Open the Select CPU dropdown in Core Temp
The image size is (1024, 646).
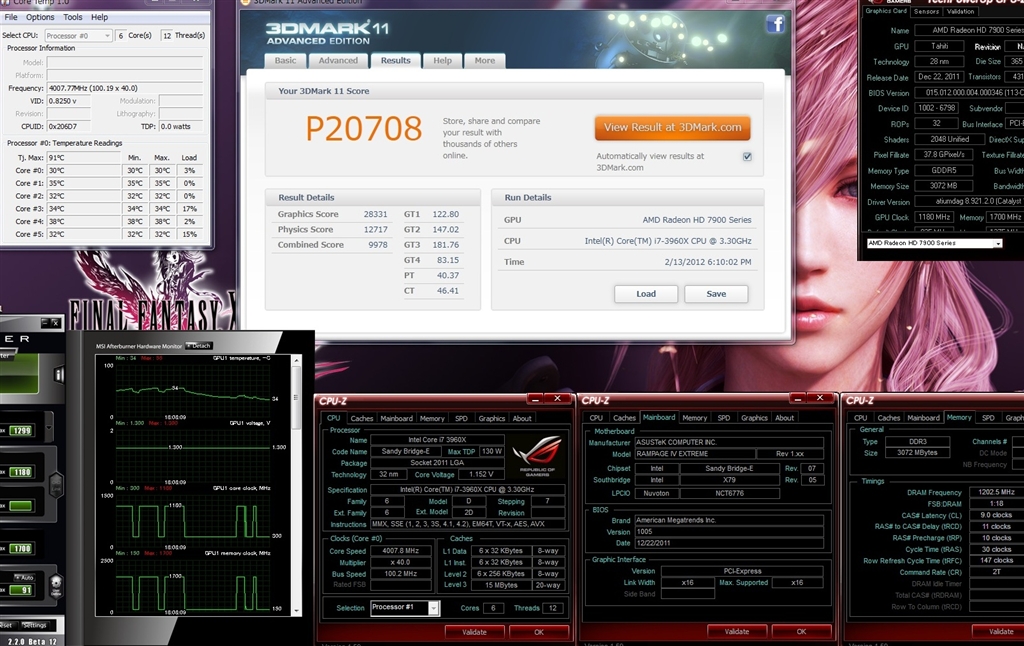click(78, 35)
